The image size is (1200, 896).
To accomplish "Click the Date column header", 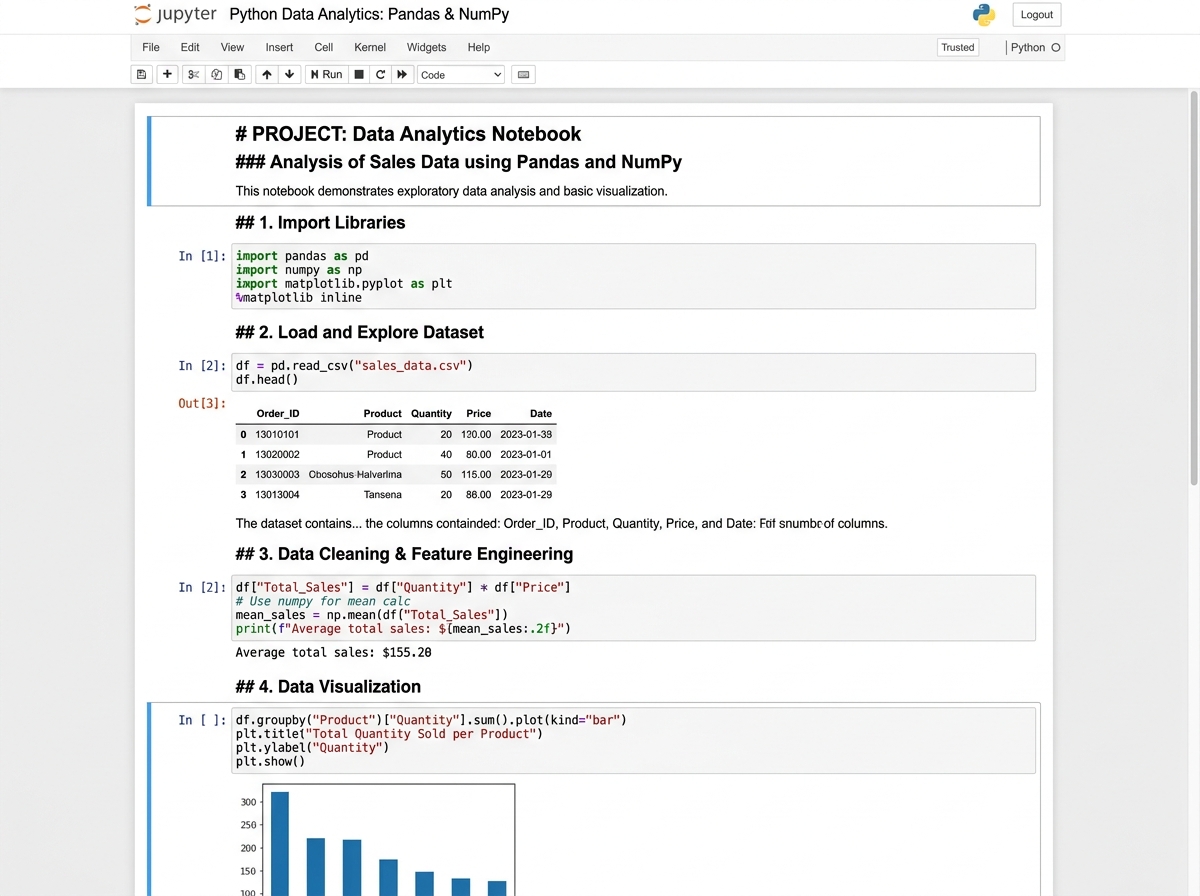I will point(541,413).
